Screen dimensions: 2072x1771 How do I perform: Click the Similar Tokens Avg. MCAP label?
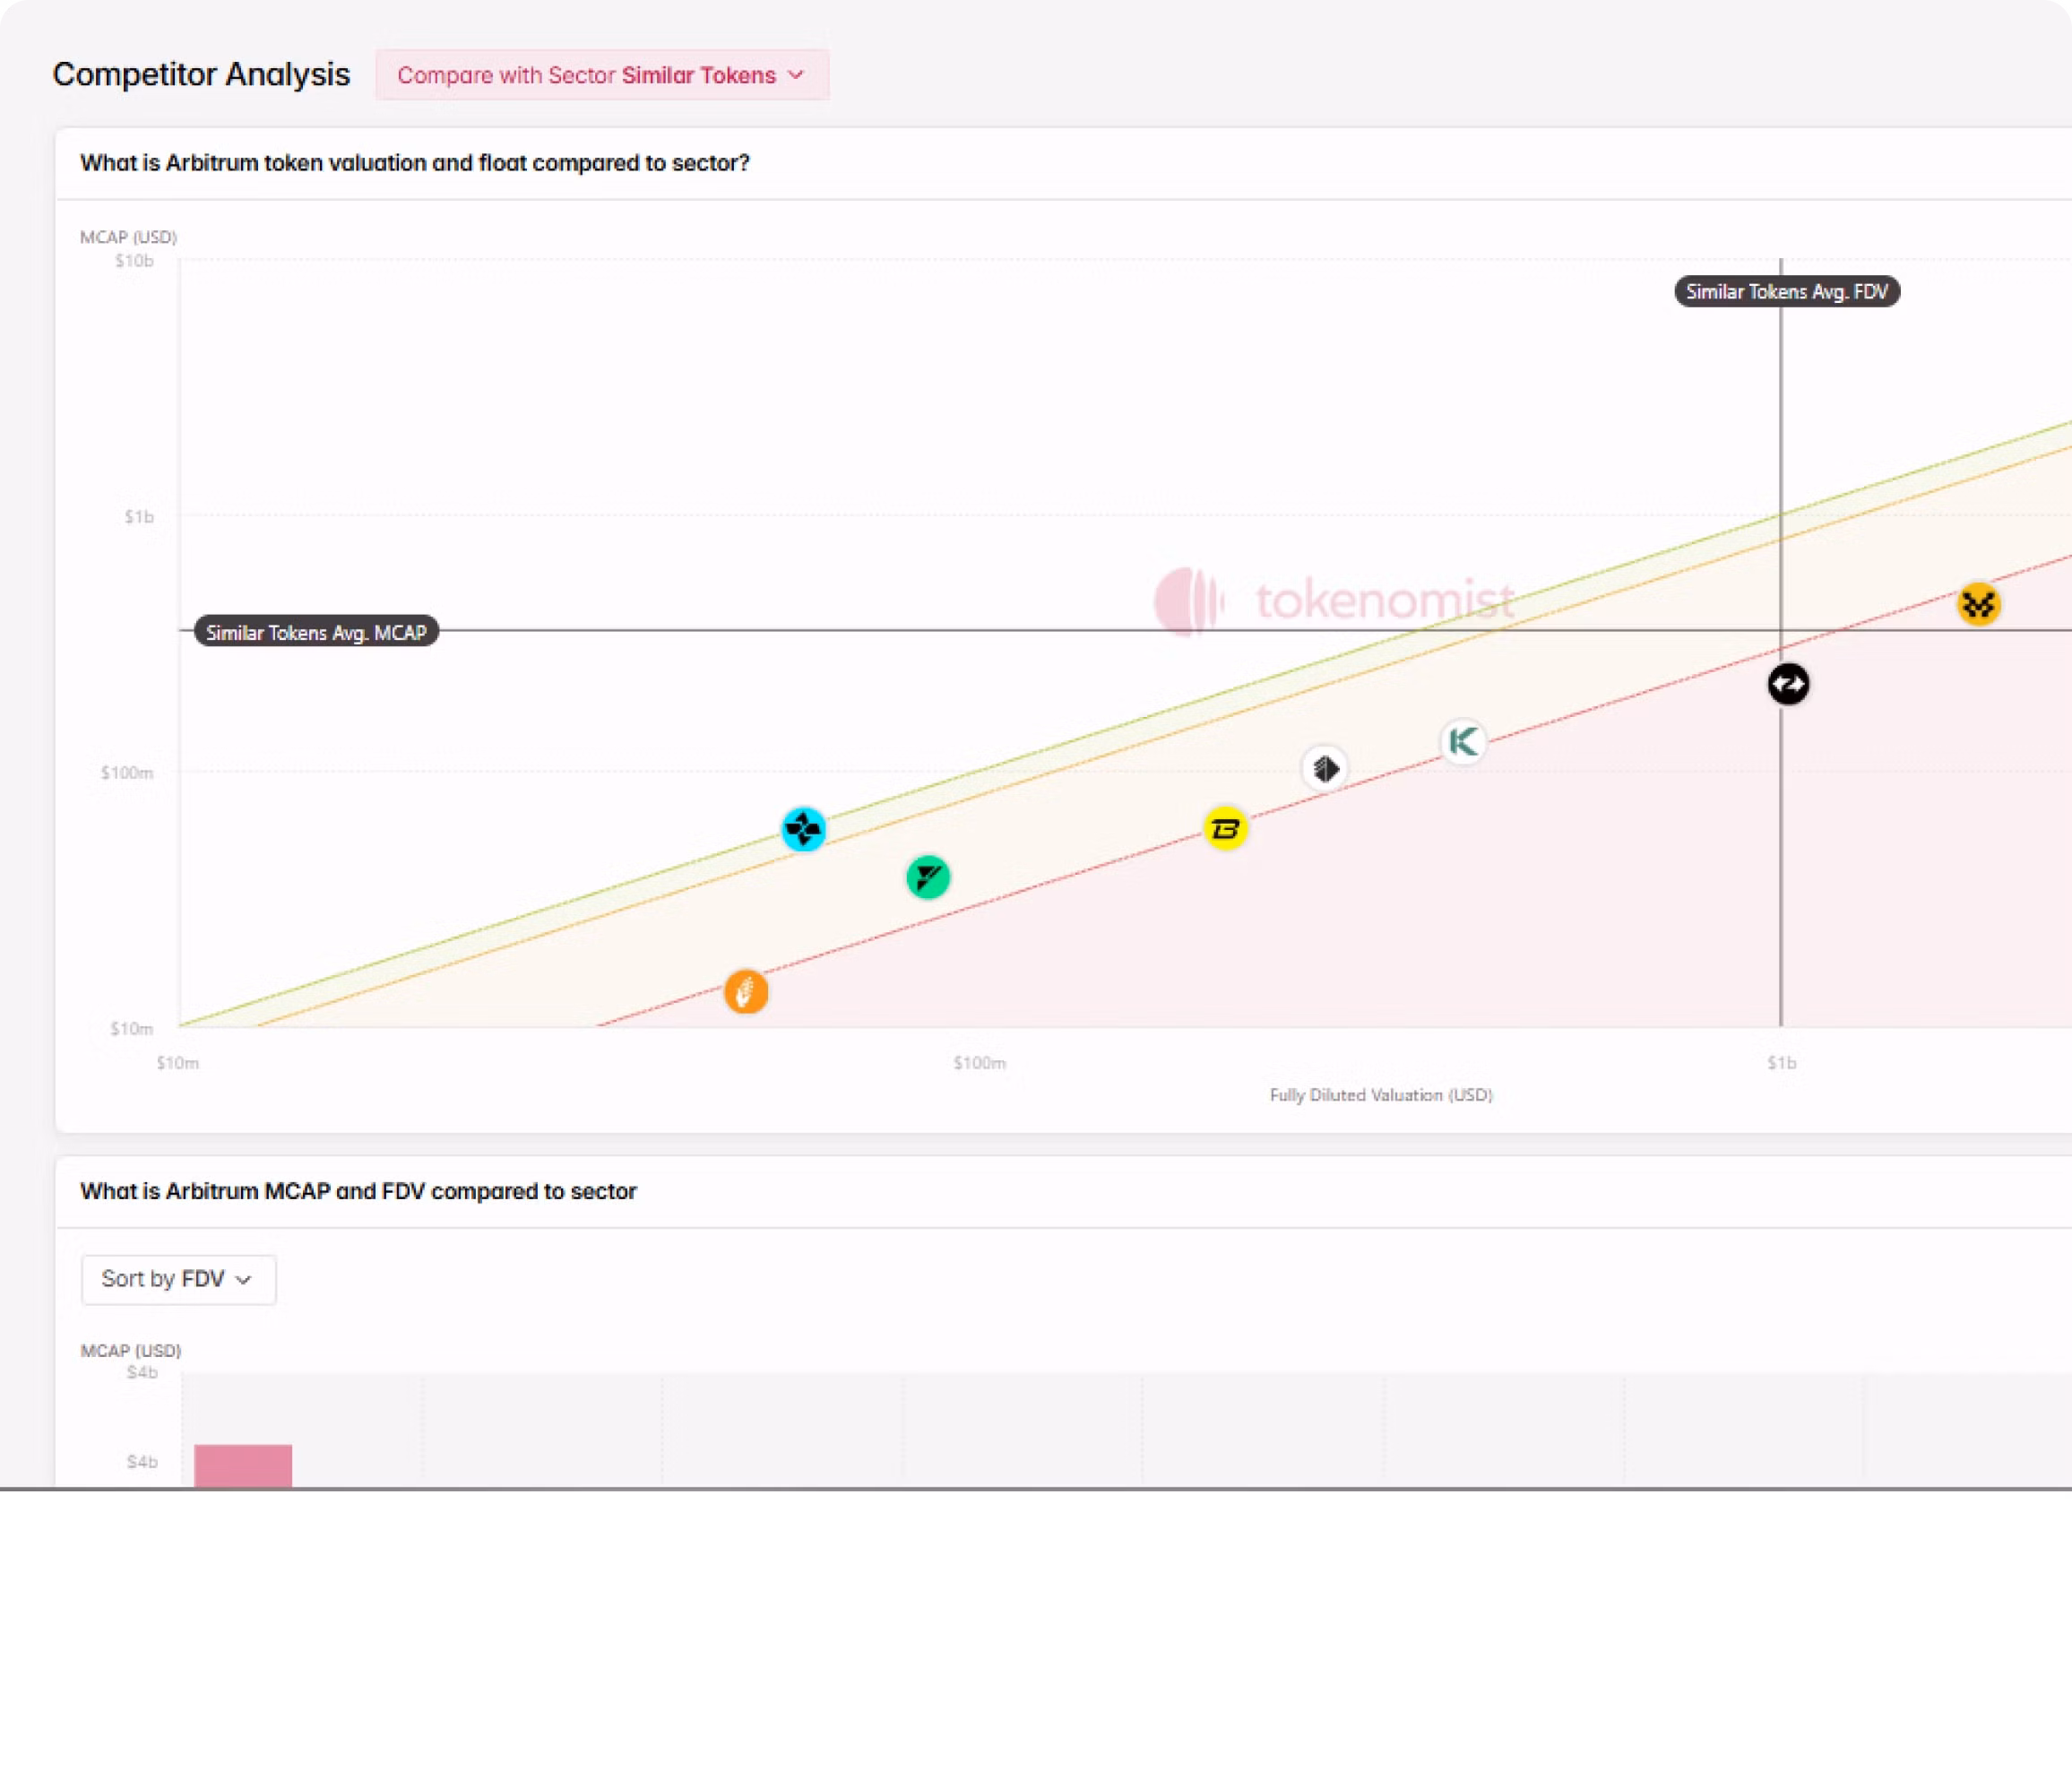pos(315,632)
